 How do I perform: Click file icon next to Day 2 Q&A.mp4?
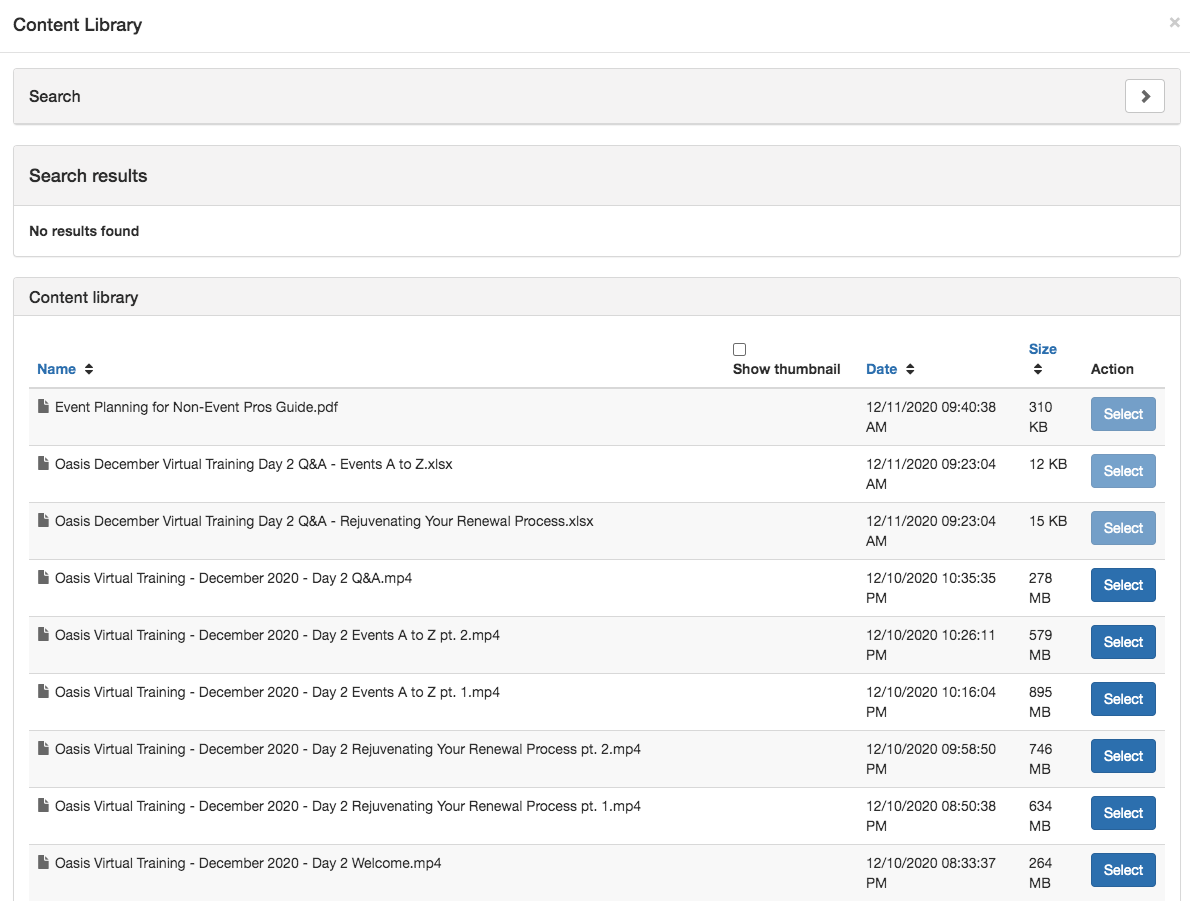tap(43, 578)
